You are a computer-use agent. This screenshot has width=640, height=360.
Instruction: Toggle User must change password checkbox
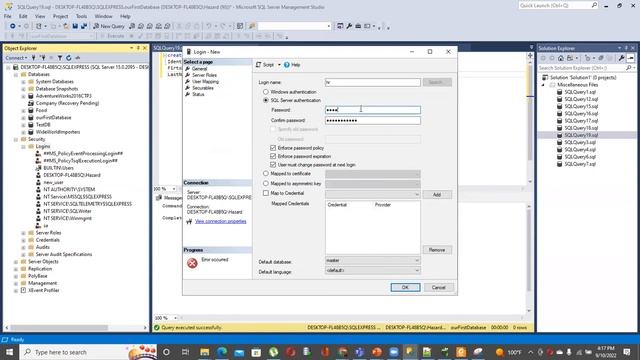(273, 165)
